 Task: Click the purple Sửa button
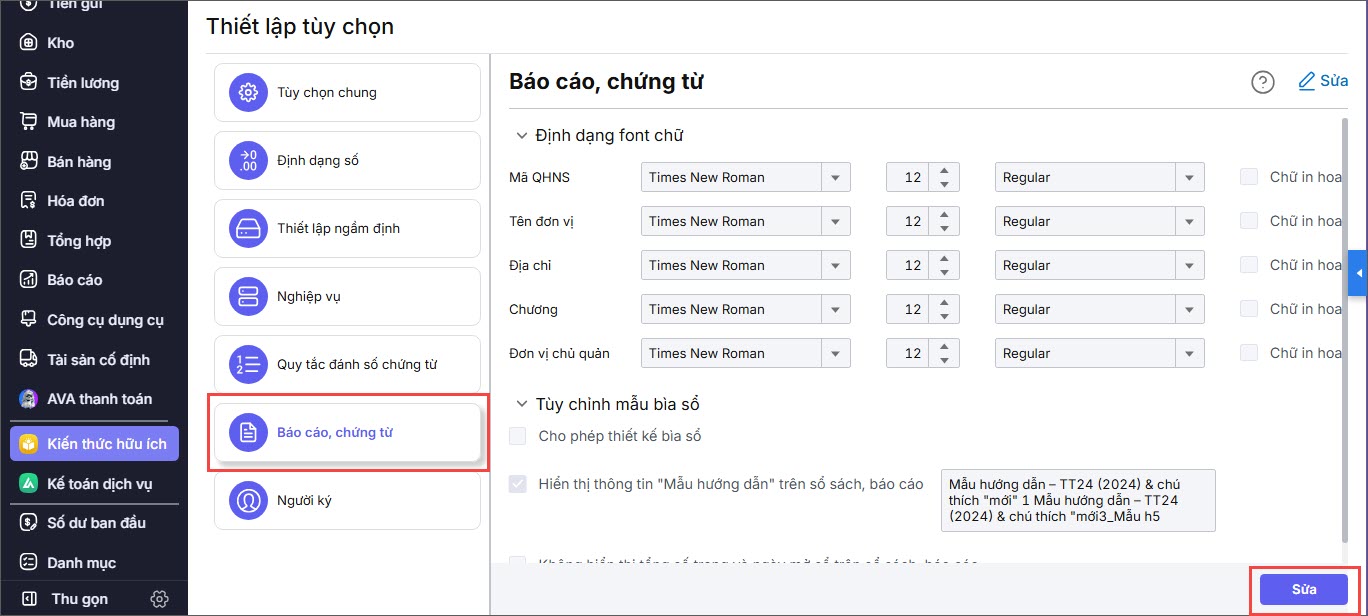click(x=1304, y=590)
